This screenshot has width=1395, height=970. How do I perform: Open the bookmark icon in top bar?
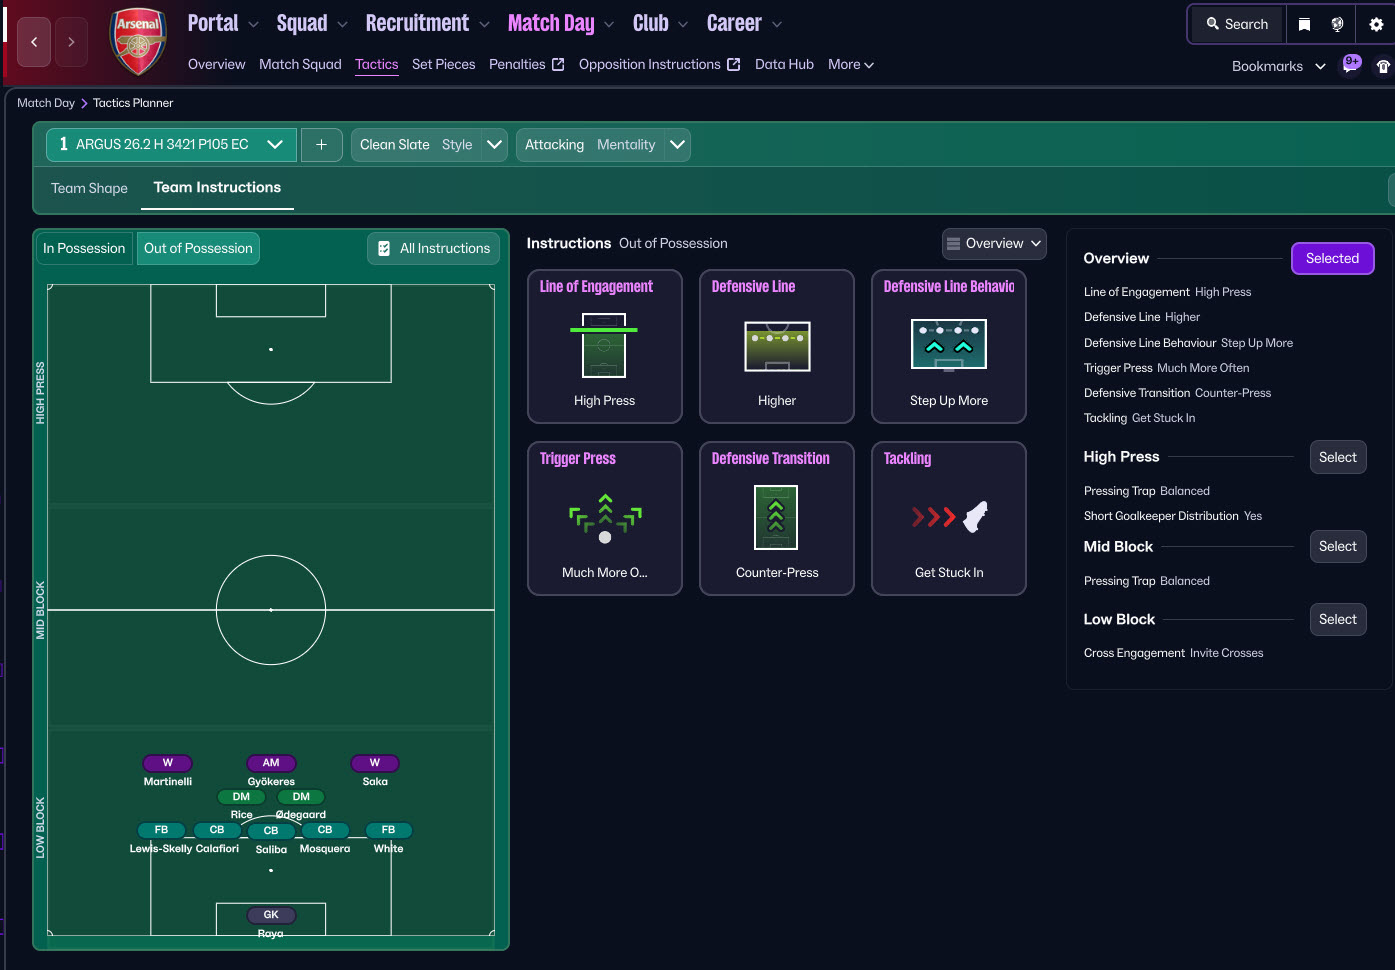pos(1304,24)
